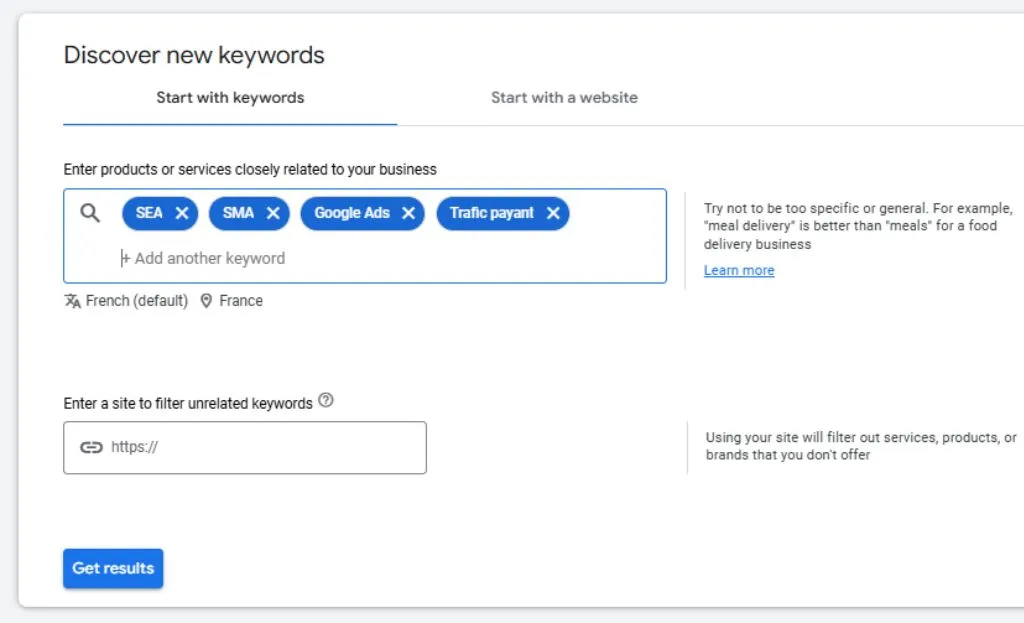Click 'Enter a site to filter unrelated keywords' label

coord(188,404)
